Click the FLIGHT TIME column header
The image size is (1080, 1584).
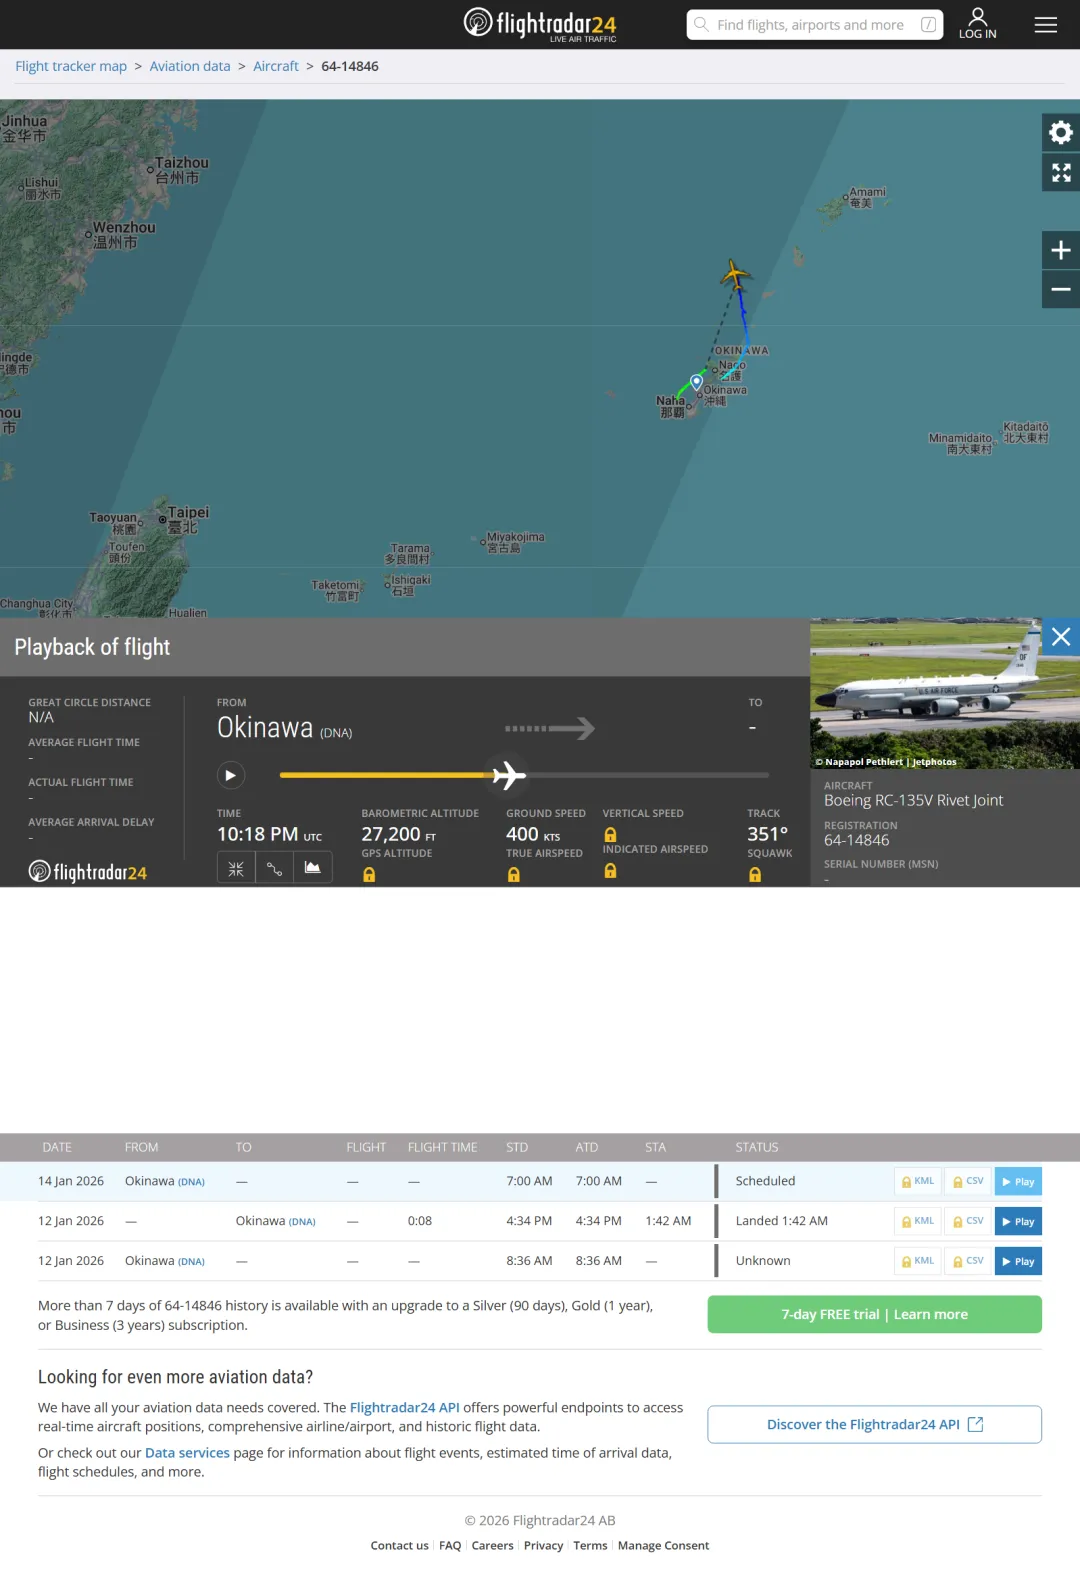coord(442,1147)
